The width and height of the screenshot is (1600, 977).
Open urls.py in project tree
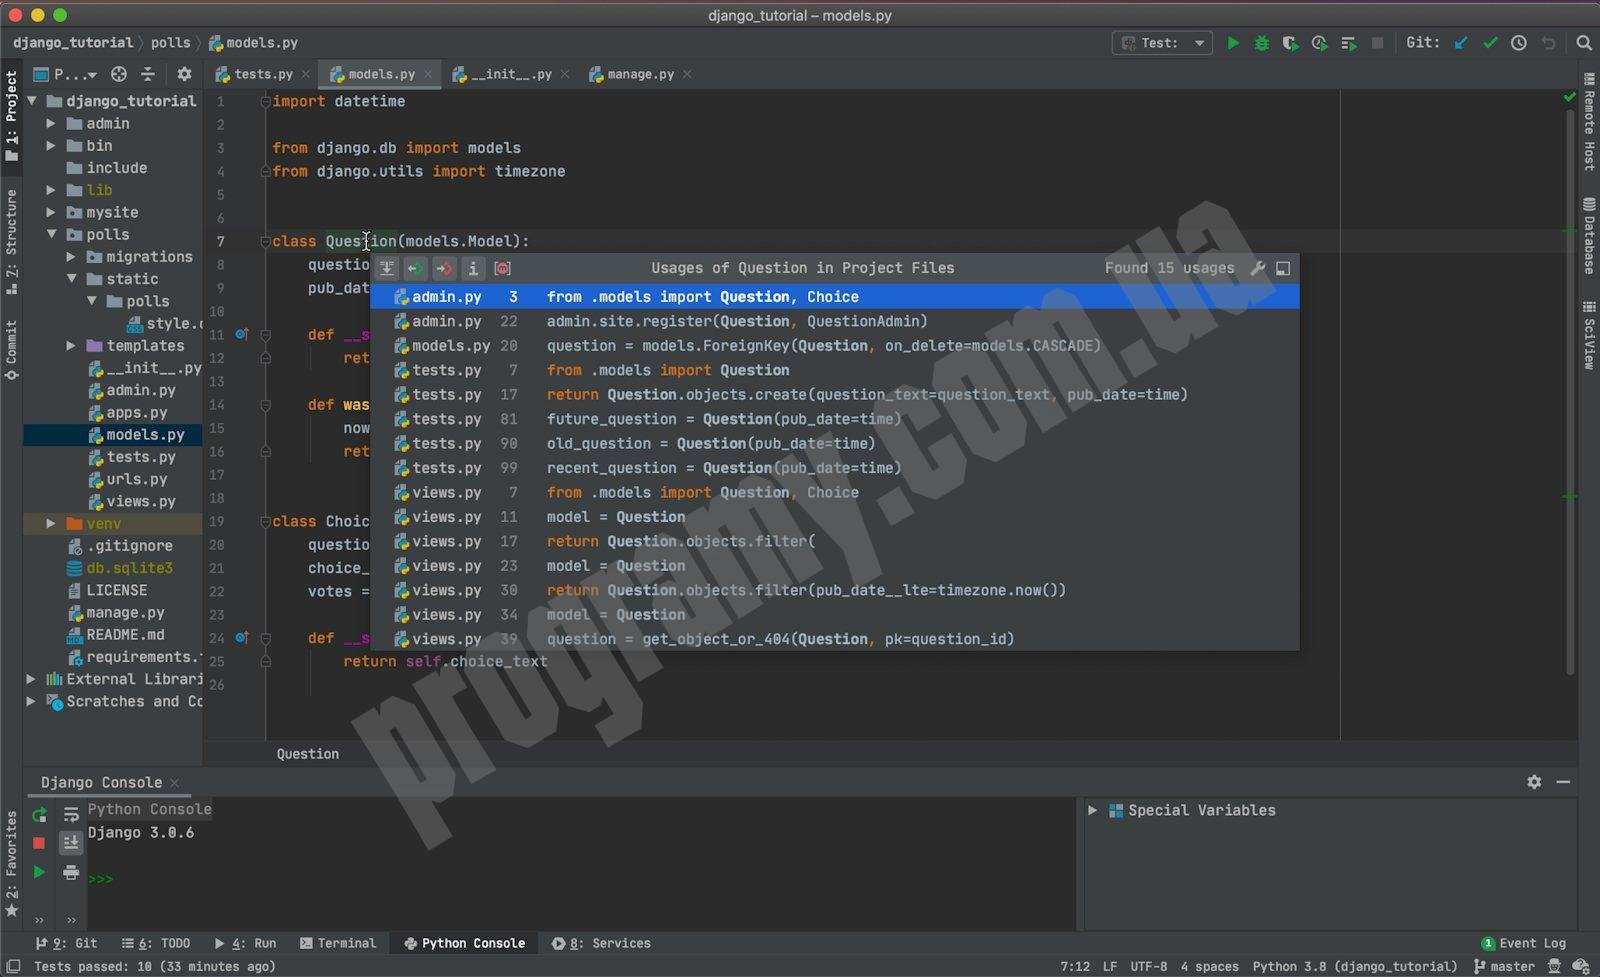(137, 479)
